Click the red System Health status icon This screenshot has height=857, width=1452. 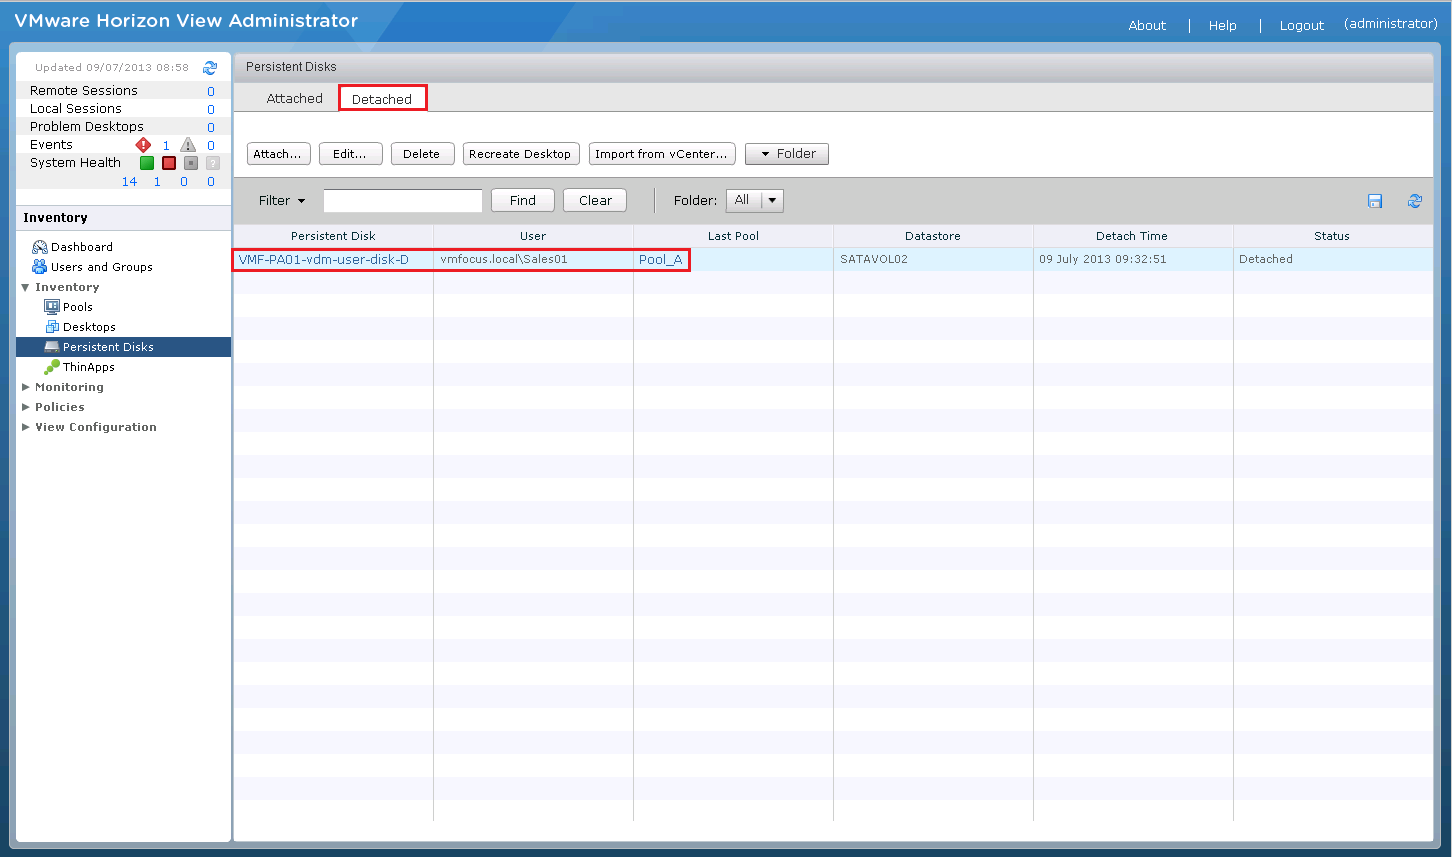click(x=169, y=163)
